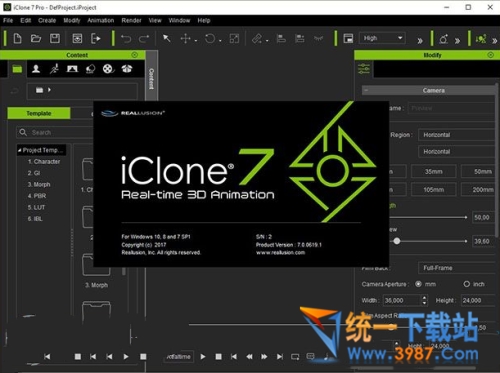The image size is (500, 373).
Task: Select the inch aperture unit
Action: pyautogui.click(x=467, y=284)
